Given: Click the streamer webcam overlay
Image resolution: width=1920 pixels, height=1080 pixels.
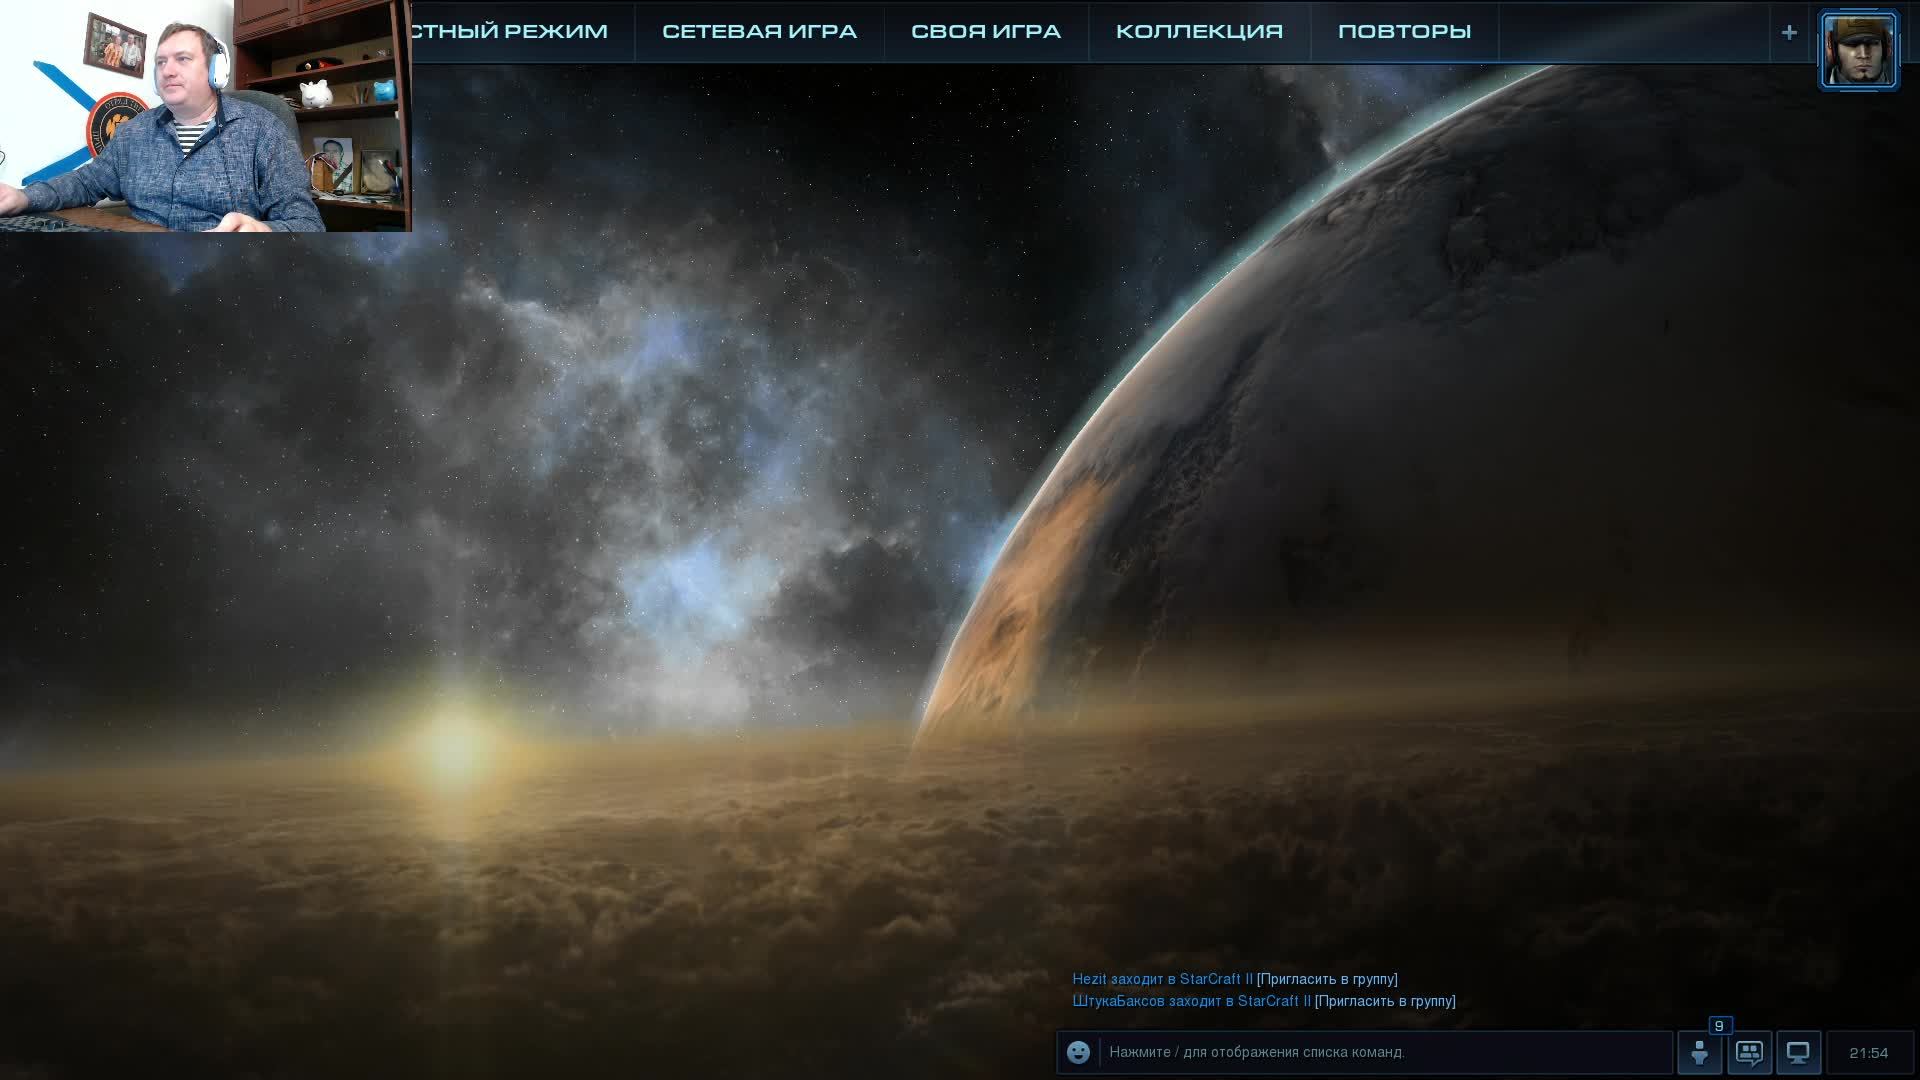Looking at the screenshot, I should pyautogui.click(x=205, y=115).
